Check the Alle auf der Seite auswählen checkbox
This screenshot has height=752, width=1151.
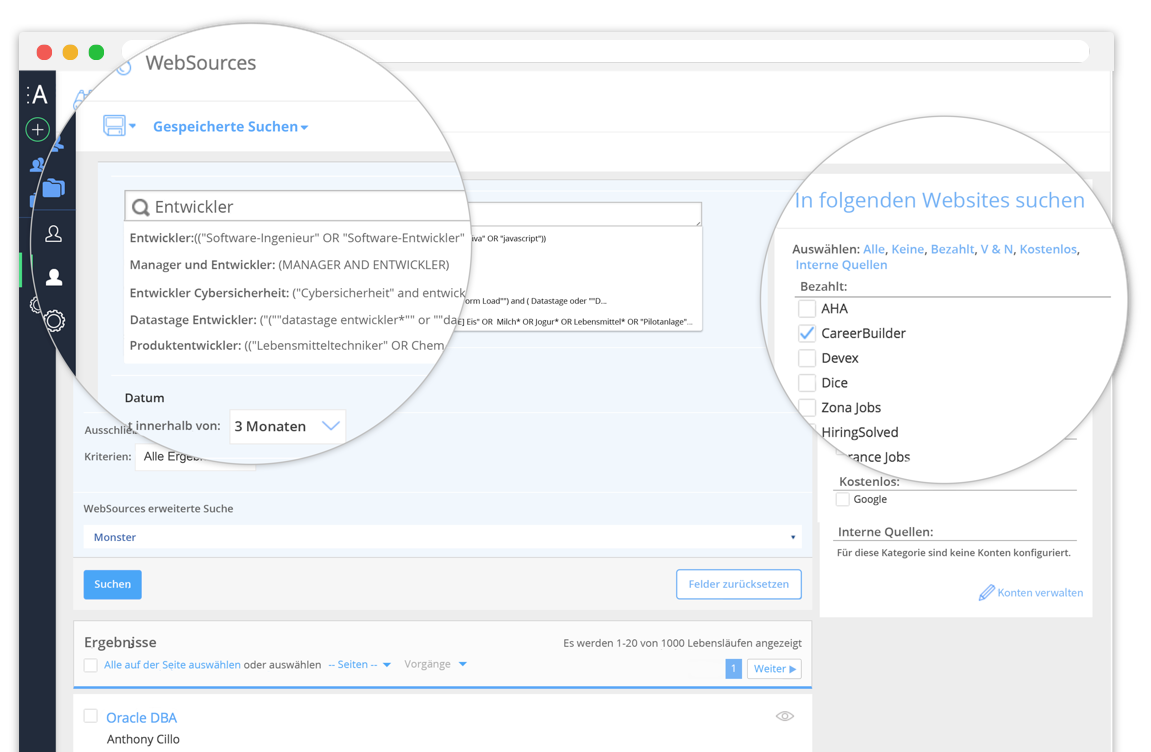(x=90, y=665)
